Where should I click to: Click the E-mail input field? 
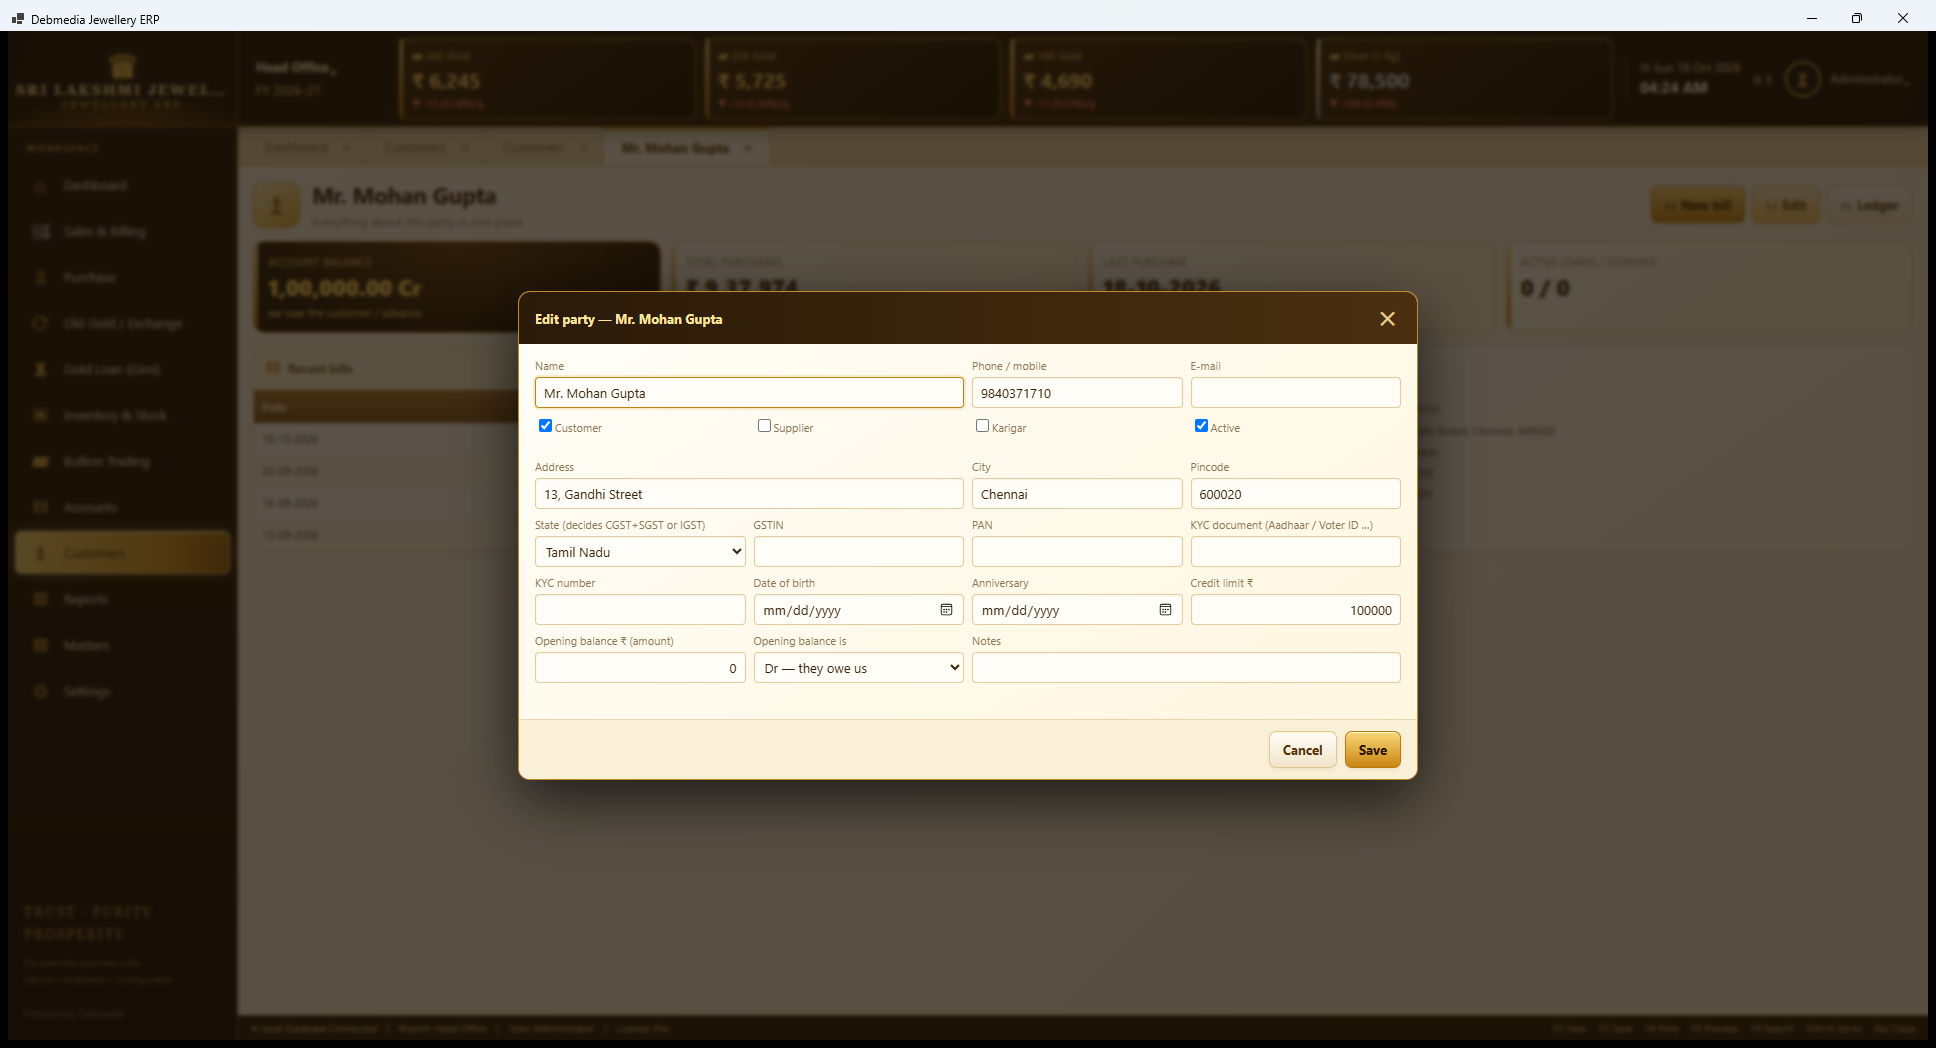(1295, 393)
